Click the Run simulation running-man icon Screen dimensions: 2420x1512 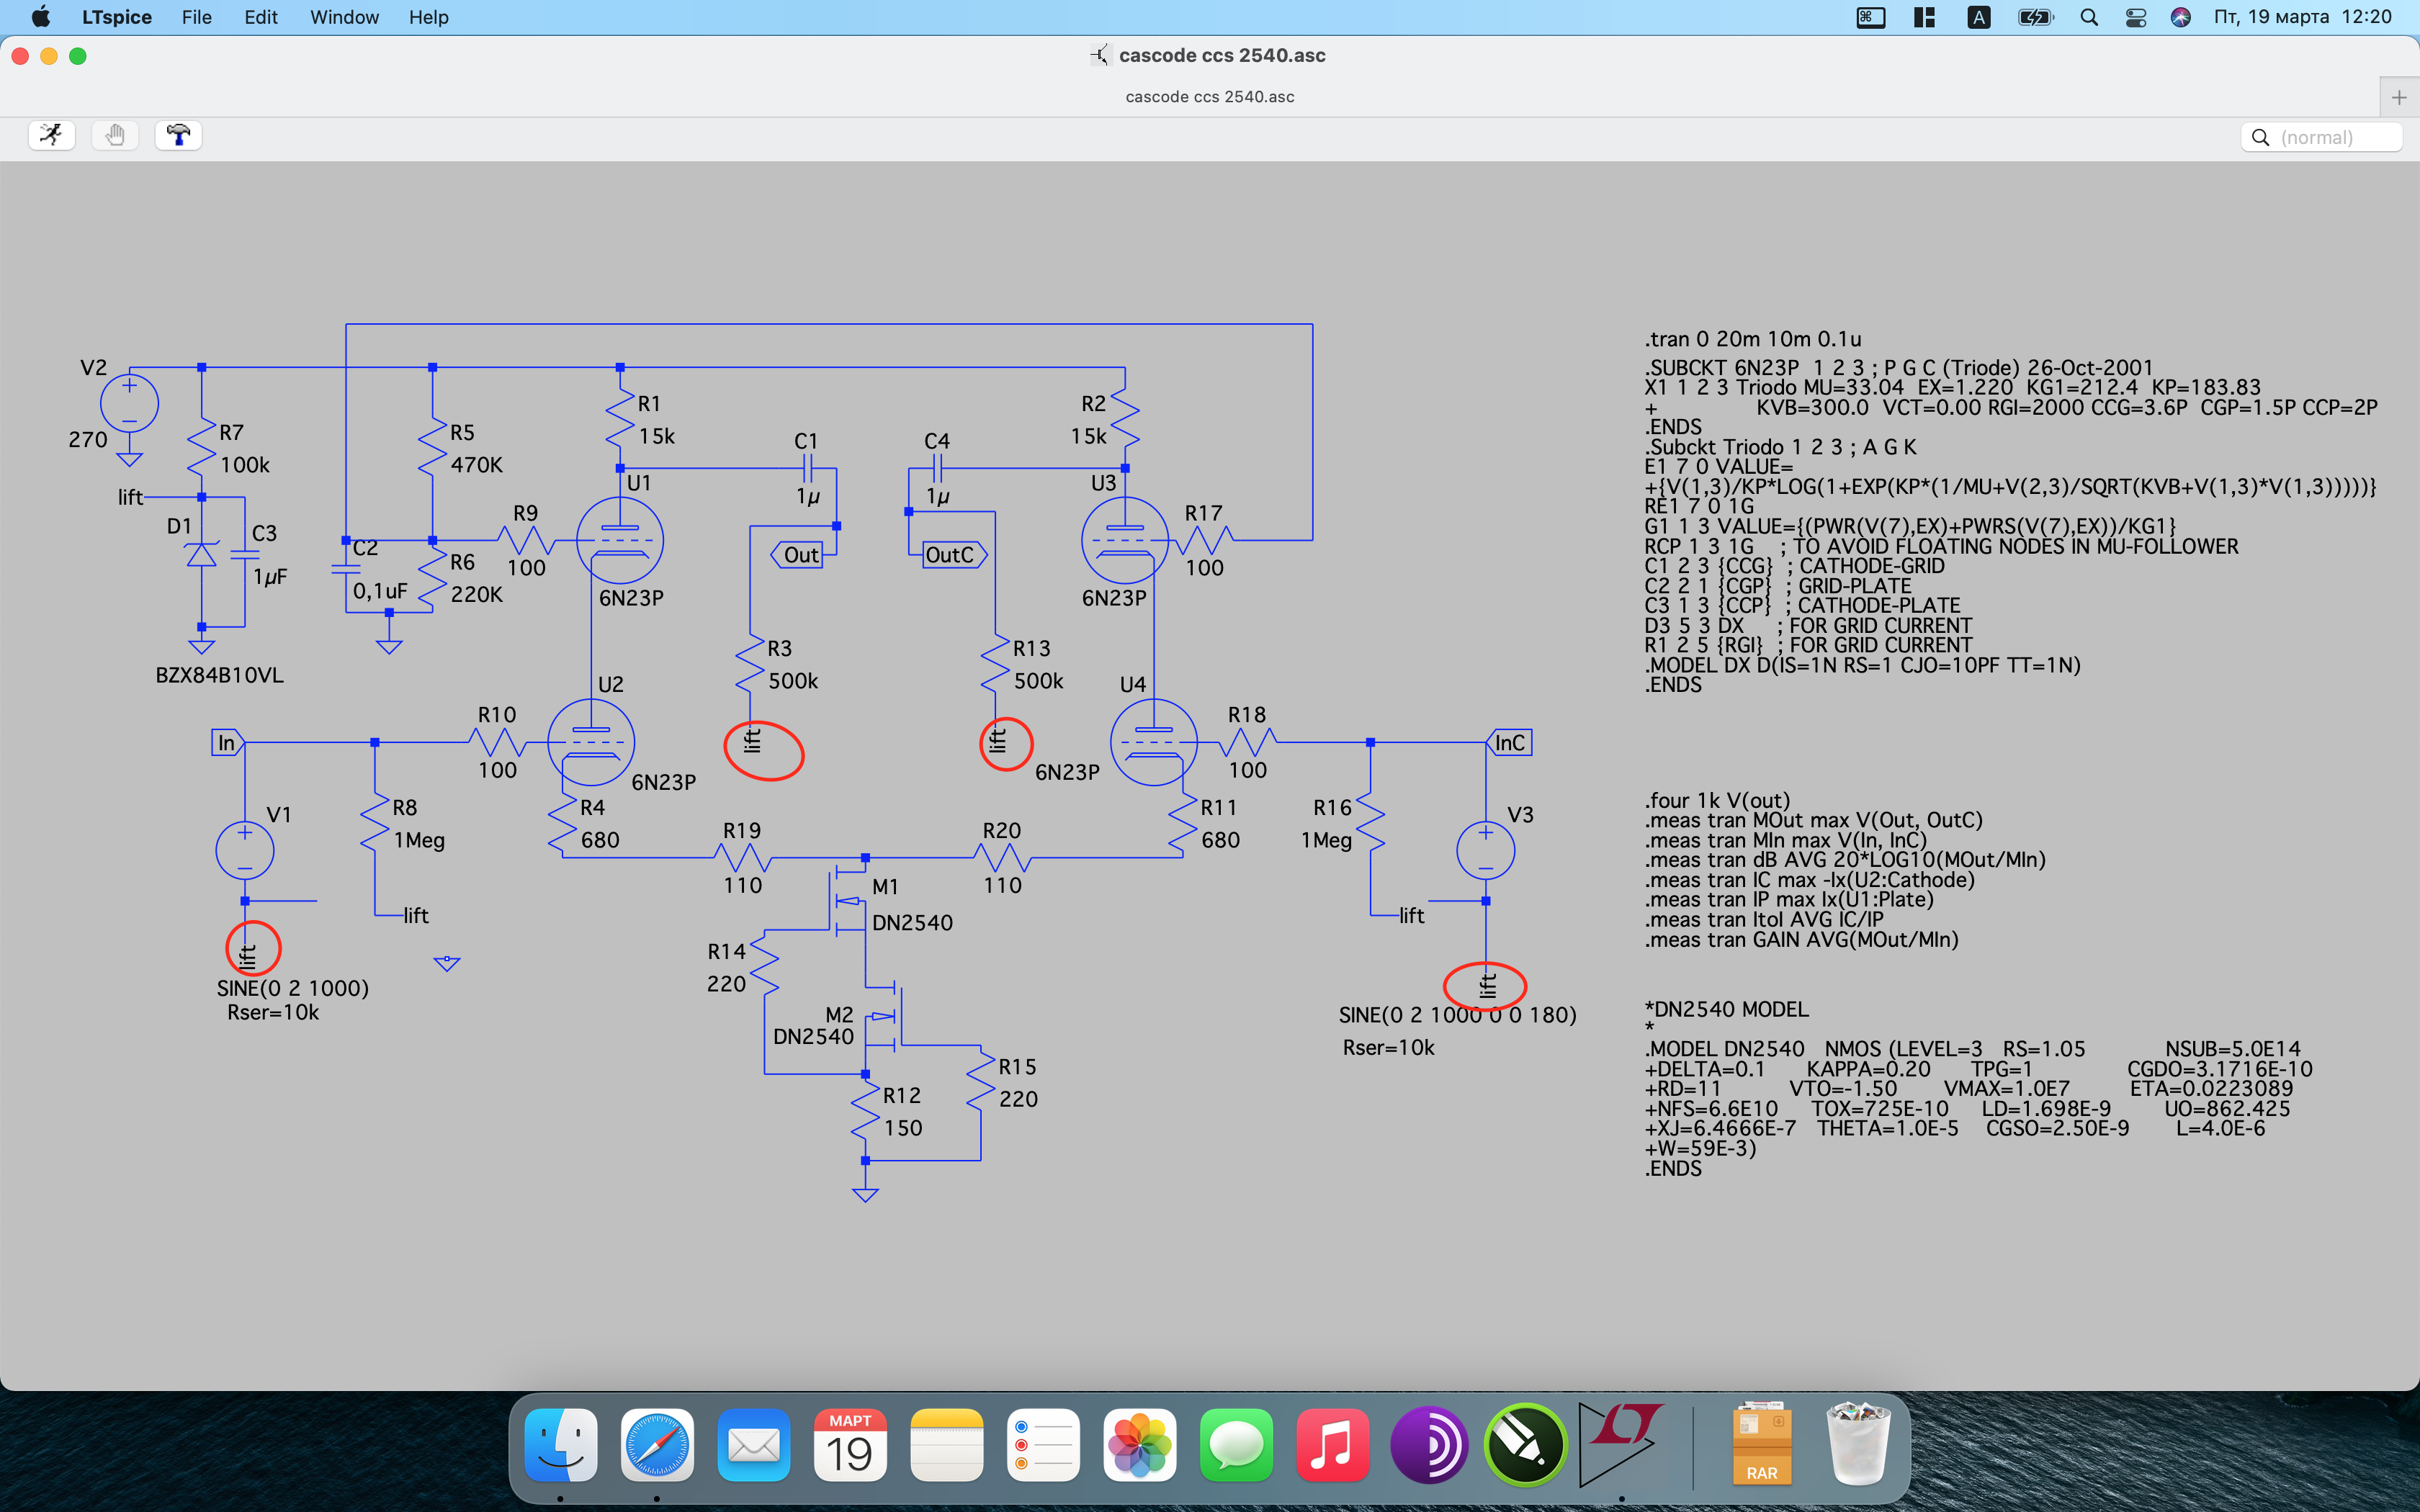click(x=51, y=135)
